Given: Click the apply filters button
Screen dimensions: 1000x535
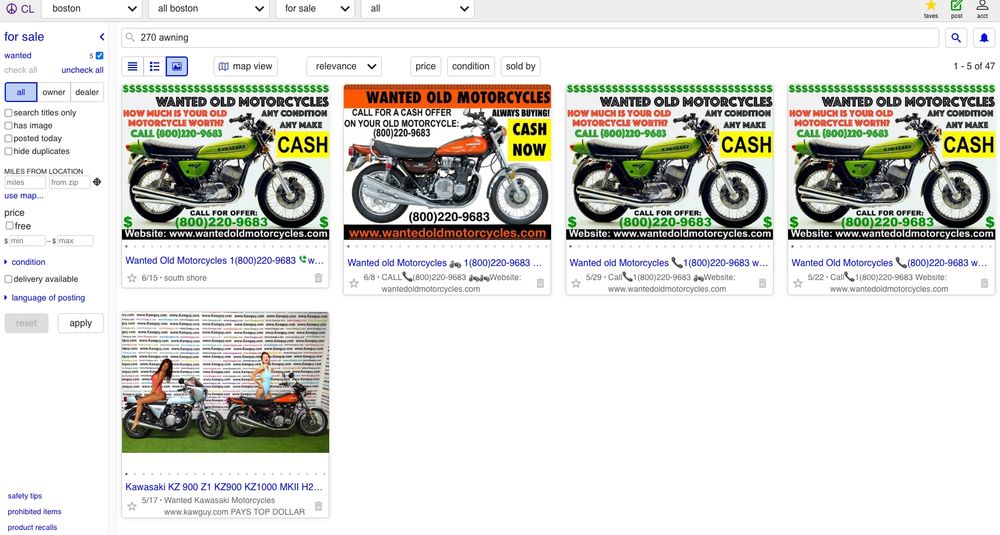Looking at the screenshot, I should tap(80, 323).
